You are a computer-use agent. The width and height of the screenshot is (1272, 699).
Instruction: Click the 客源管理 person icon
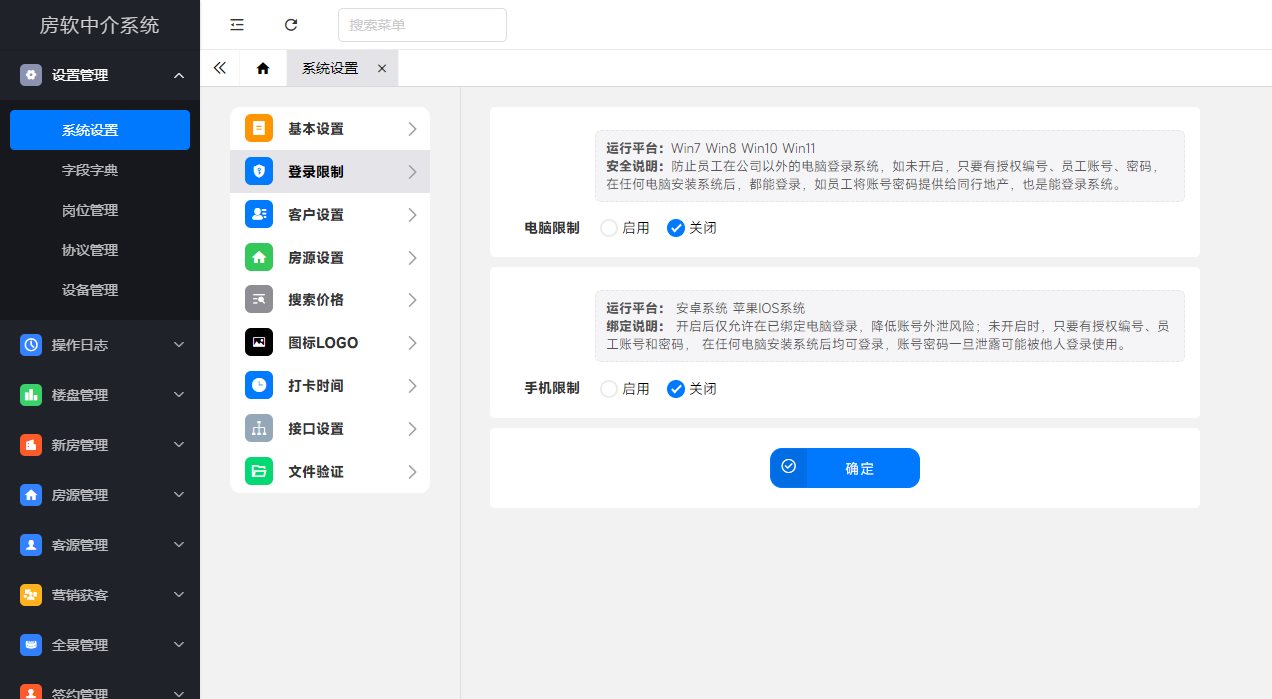(31, 545)
